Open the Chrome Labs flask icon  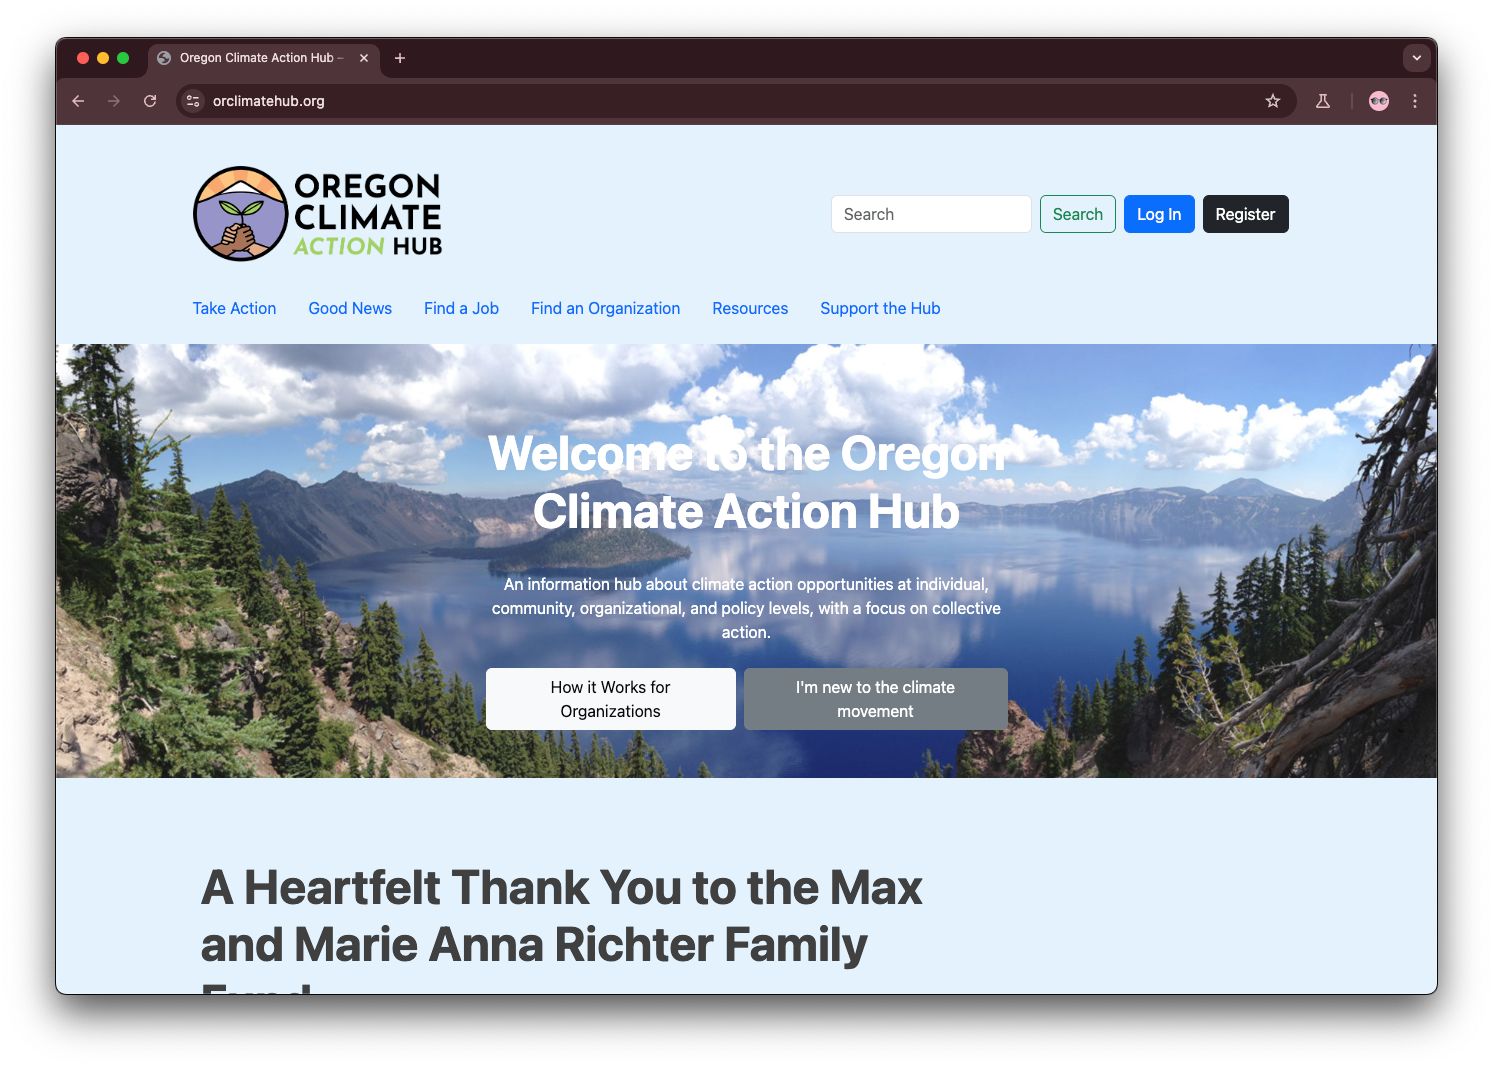[x=1323, y=101]
